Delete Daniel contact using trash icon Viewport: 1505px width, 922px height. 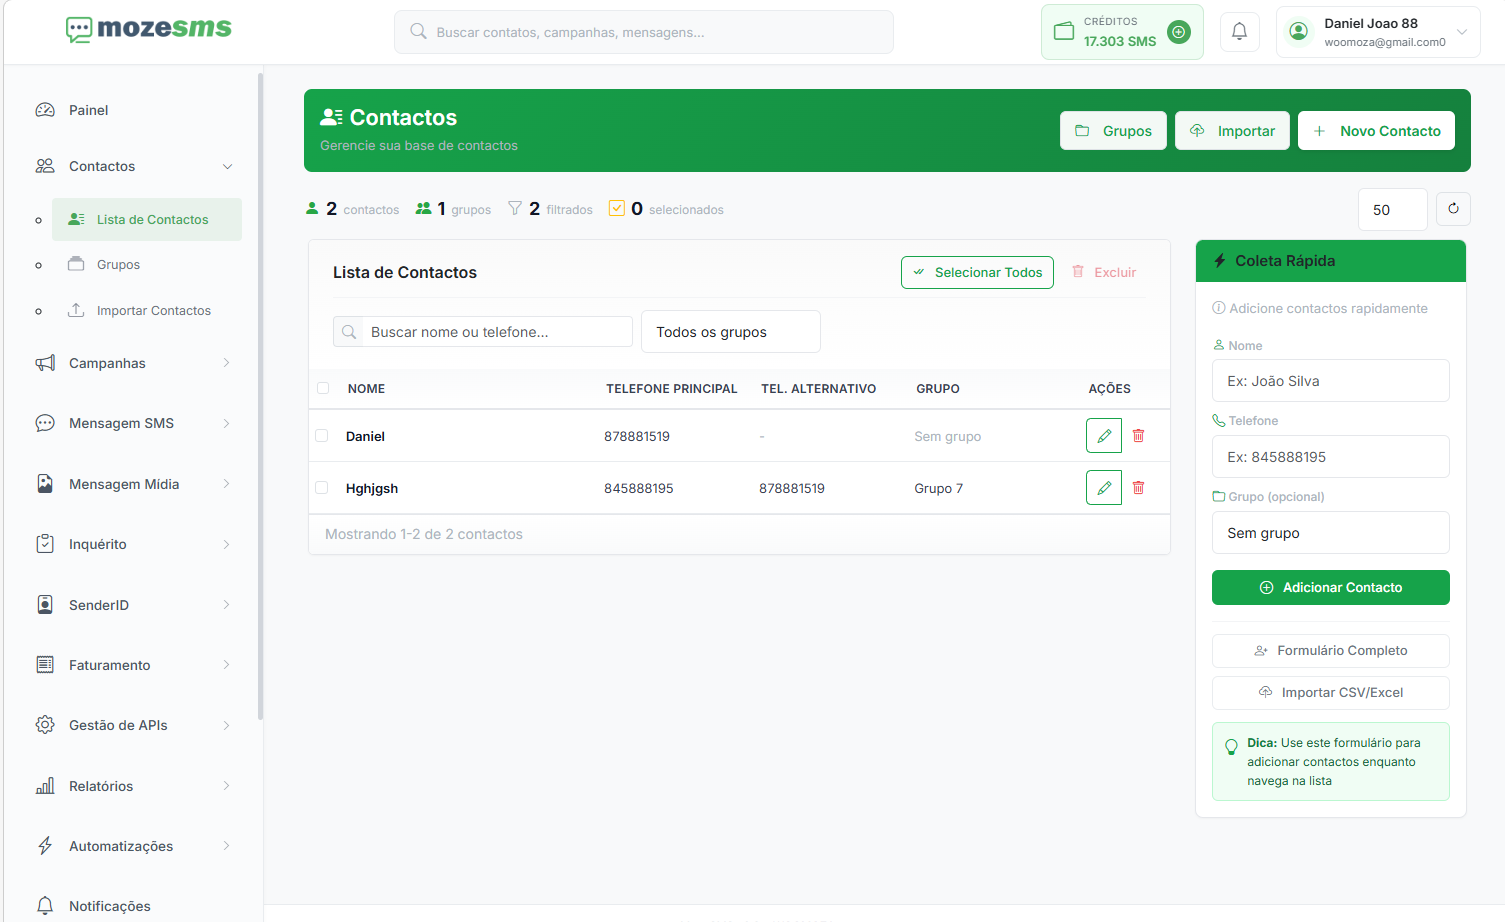(1138, 436)
